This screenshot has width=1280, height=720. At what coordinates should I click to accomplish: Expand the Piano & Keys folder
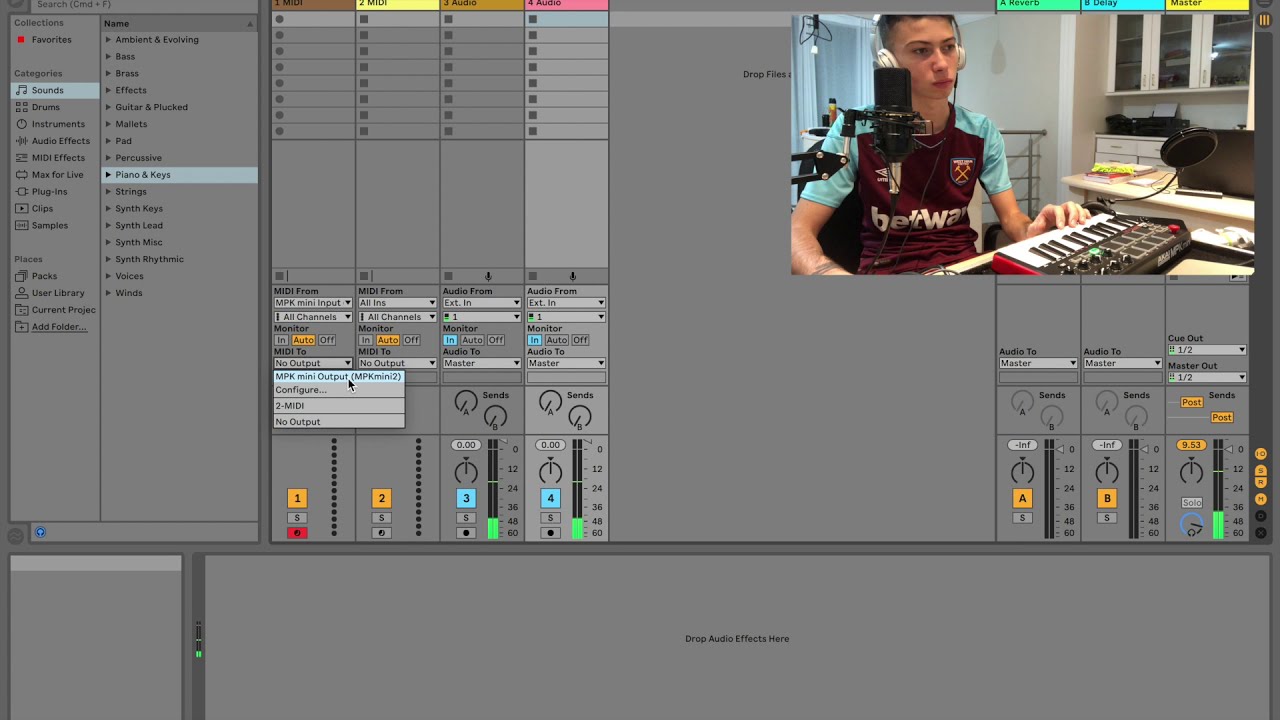108,175
